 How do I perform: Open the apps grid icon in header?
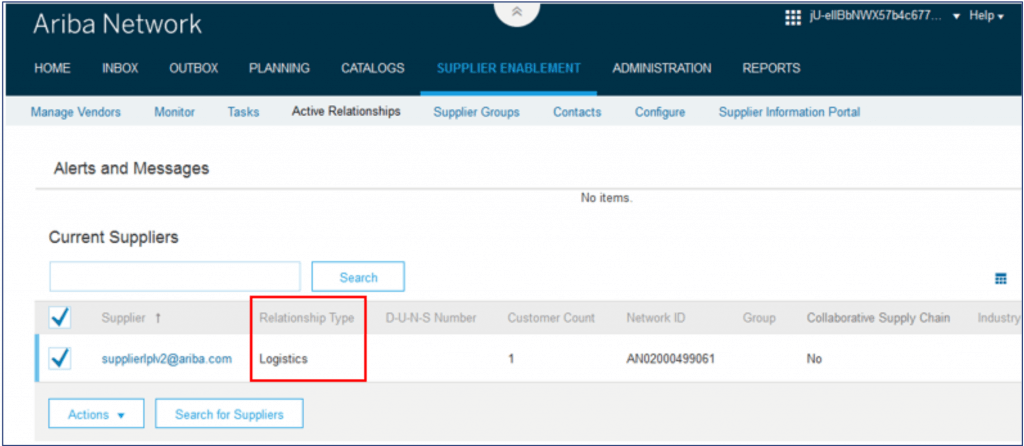pyautogui.click(x=792, y=17)
